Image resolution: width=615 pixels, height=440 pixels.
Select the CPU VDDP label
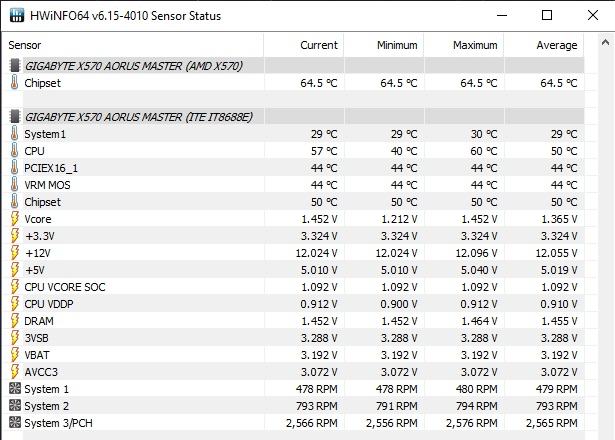click(49, 304)
